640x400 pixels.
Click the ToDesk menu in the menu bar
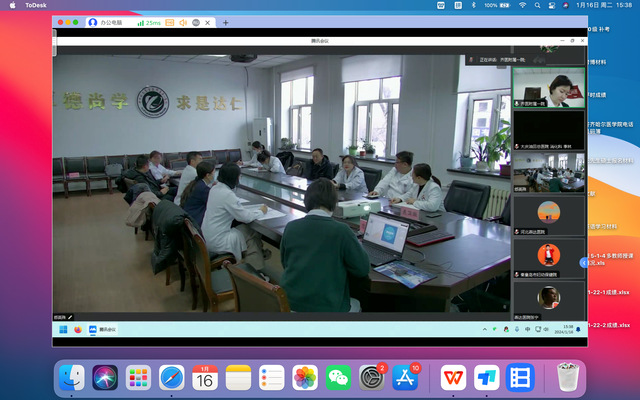coord(36,5)
